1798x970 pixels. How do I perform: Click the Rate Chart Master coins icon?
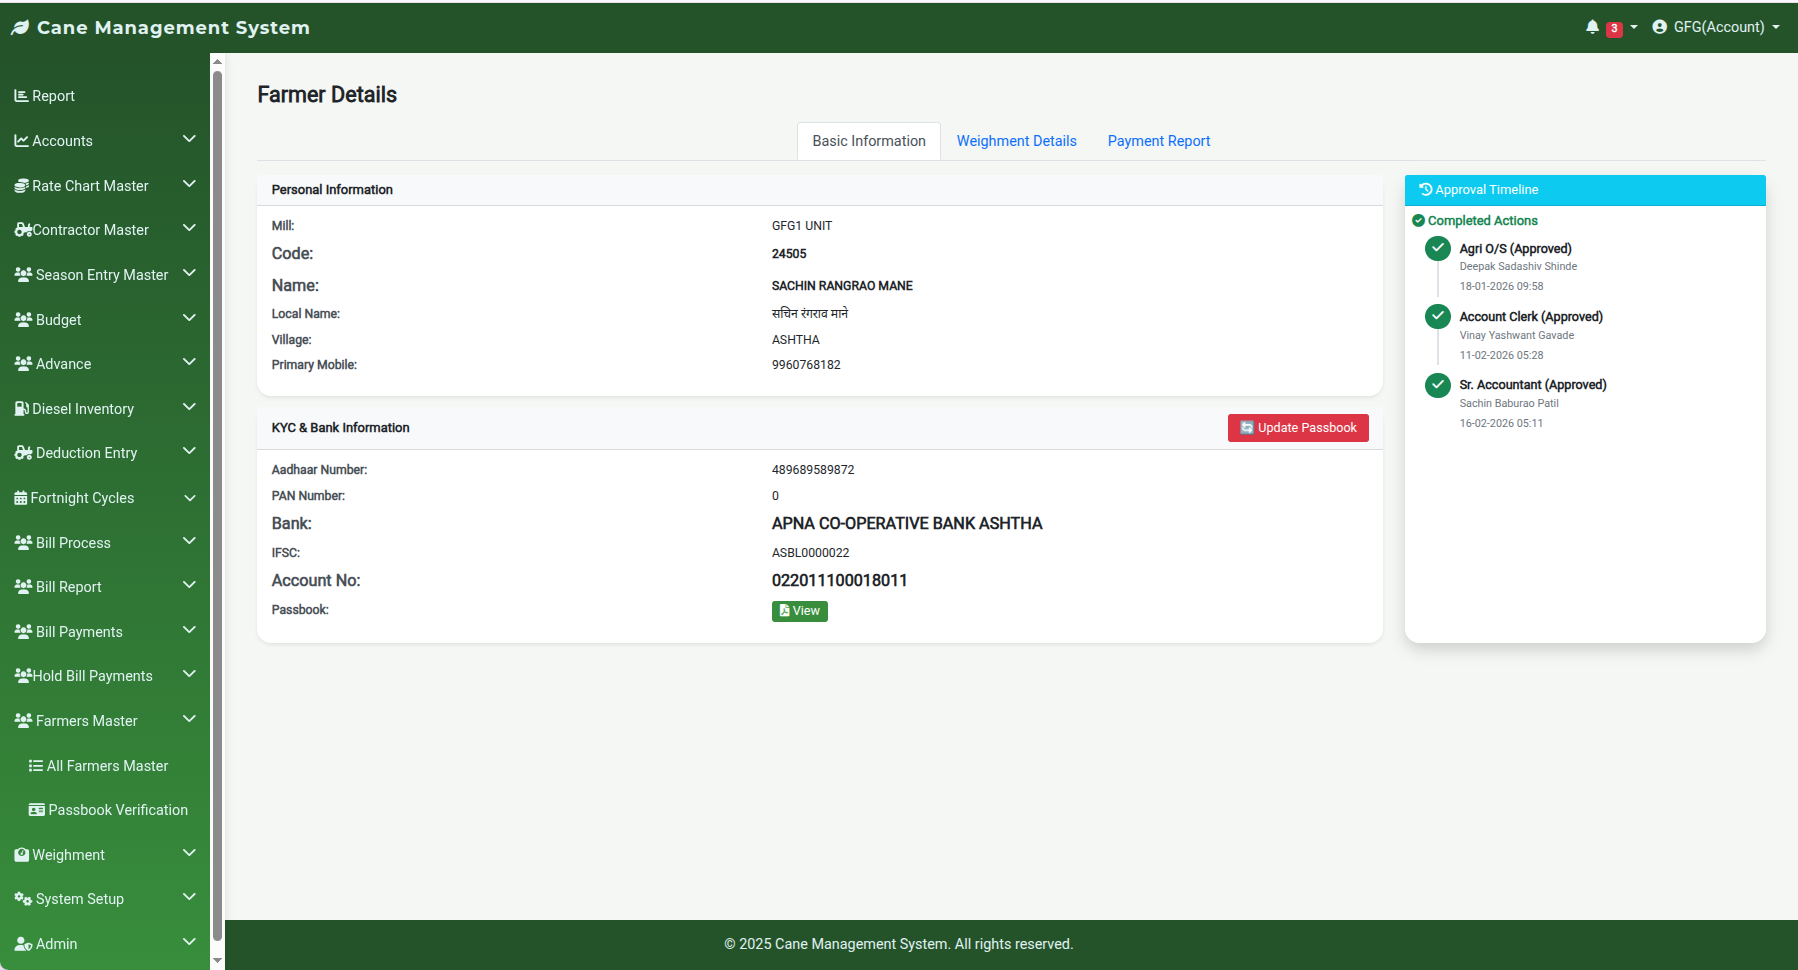pyautogui.click(x=21, y=186)
